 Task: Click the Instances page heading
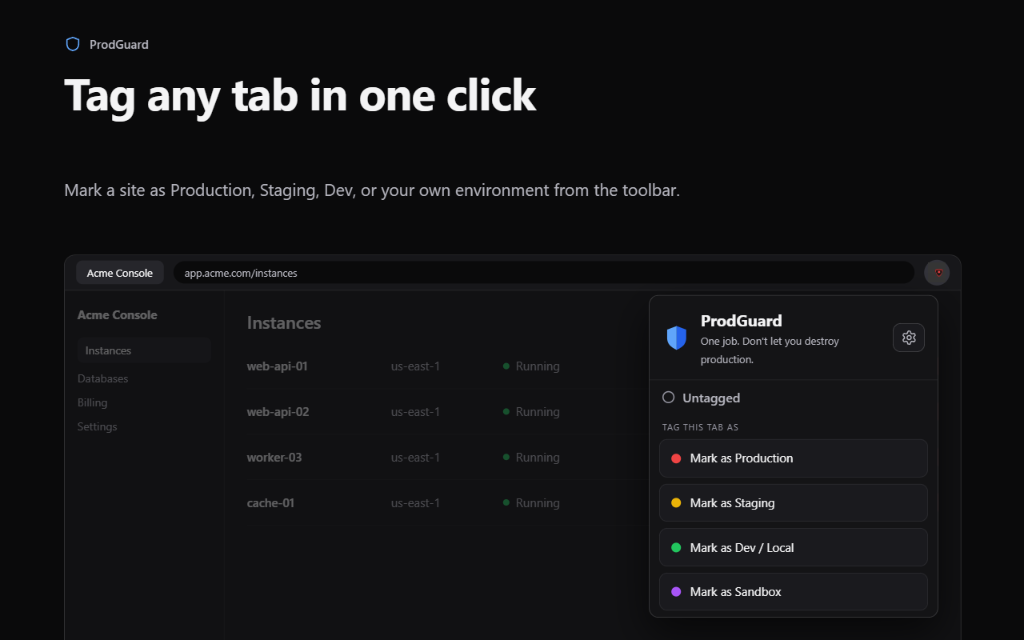[x=283, y=323]
